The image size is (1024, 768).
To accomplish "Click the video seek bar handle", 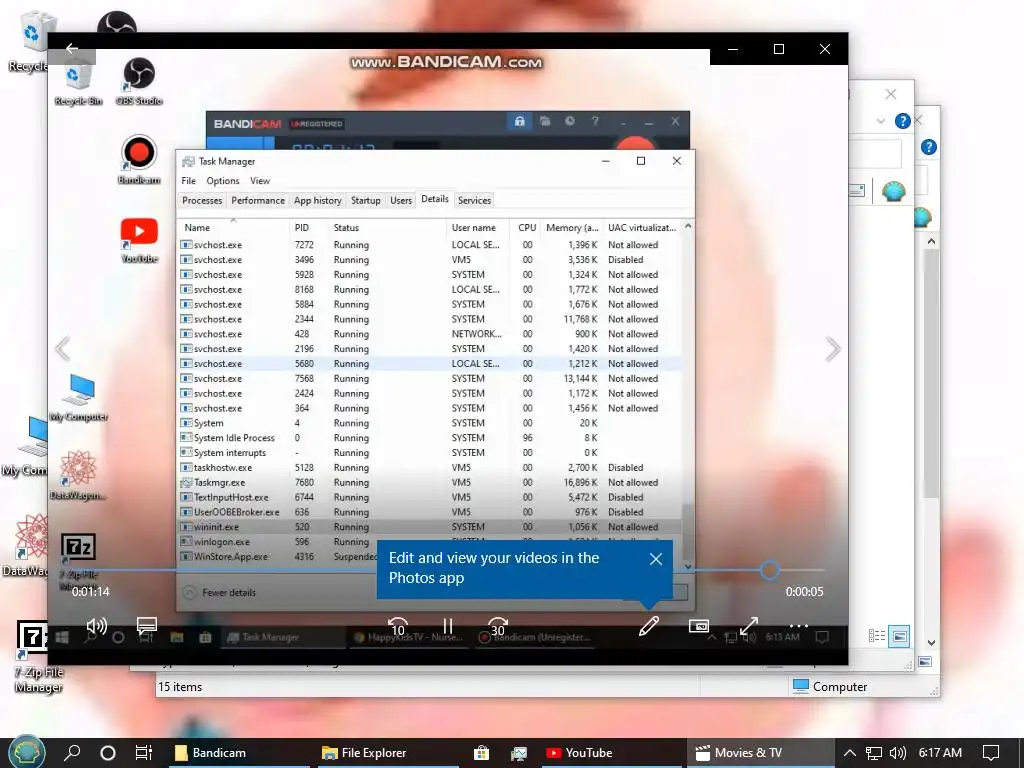I will click(x=769, y=570).
